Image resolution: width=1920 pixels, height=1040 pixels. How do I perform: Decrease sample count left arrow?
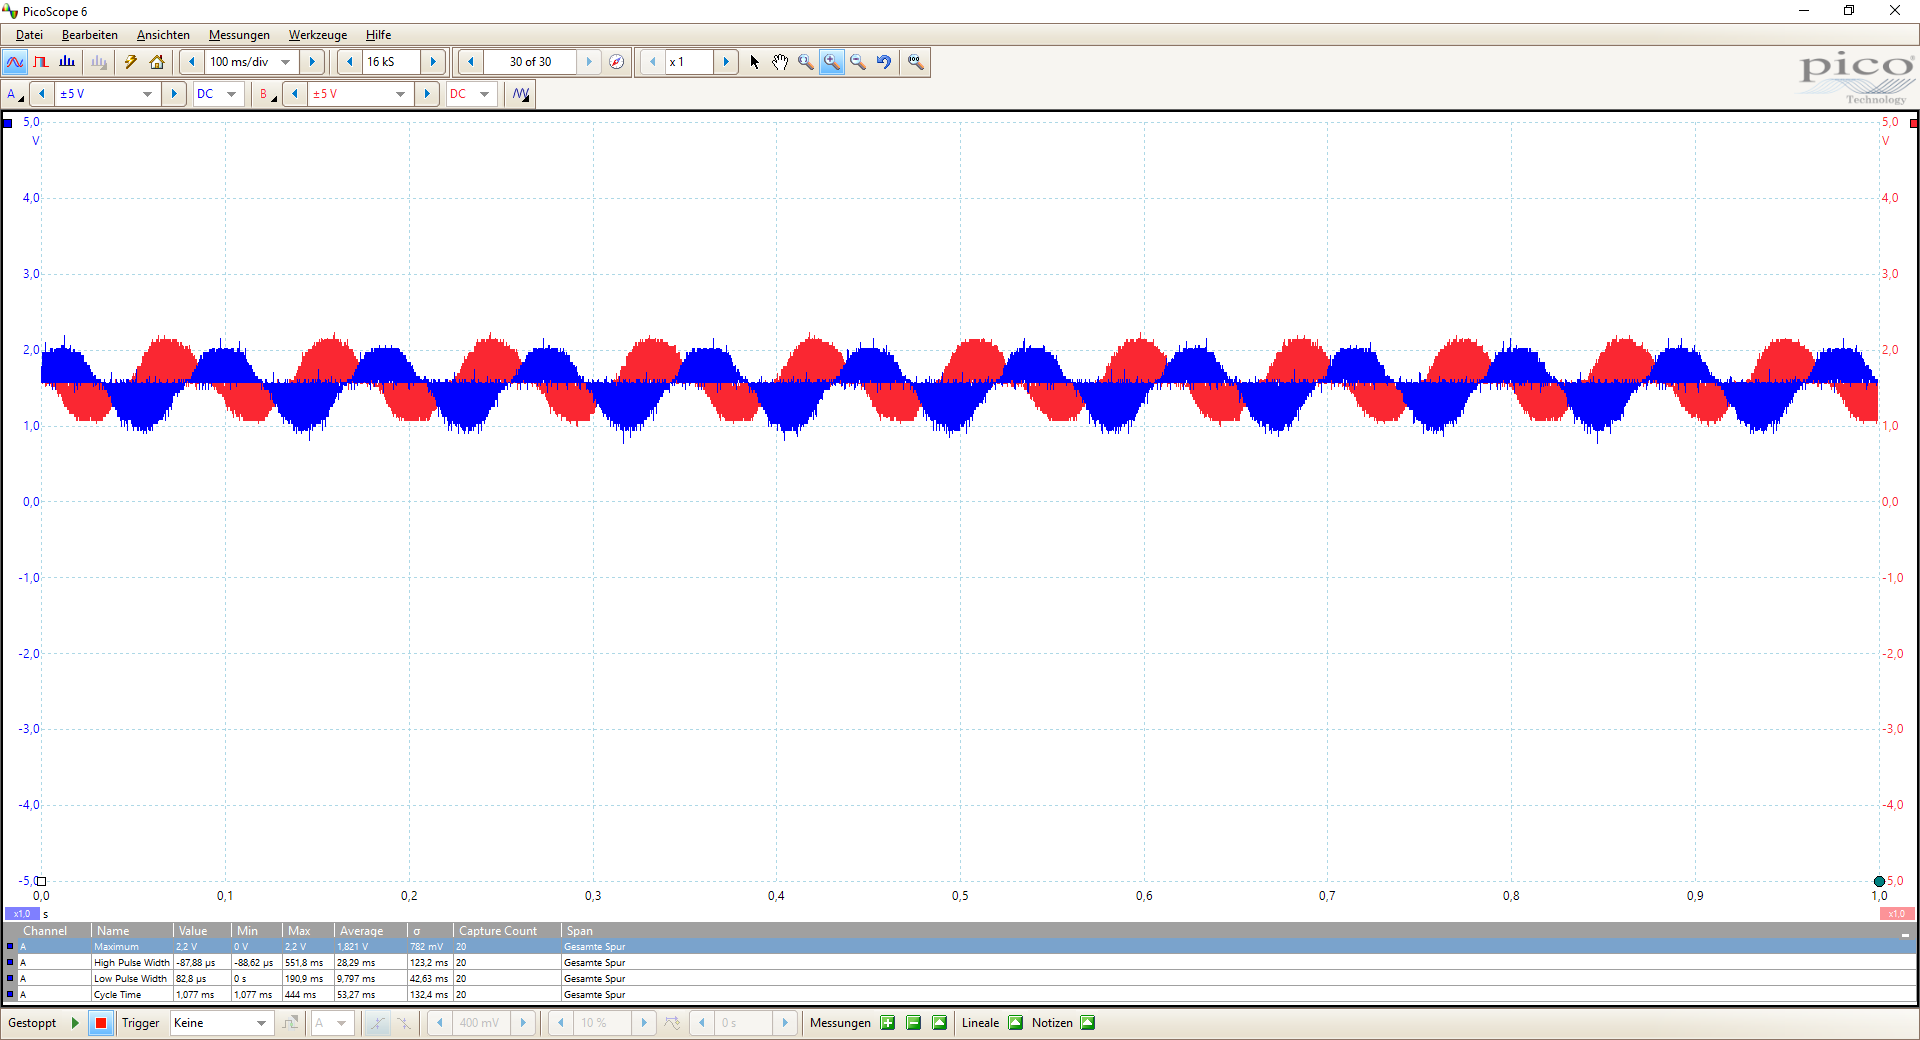[x=349, y=62]
